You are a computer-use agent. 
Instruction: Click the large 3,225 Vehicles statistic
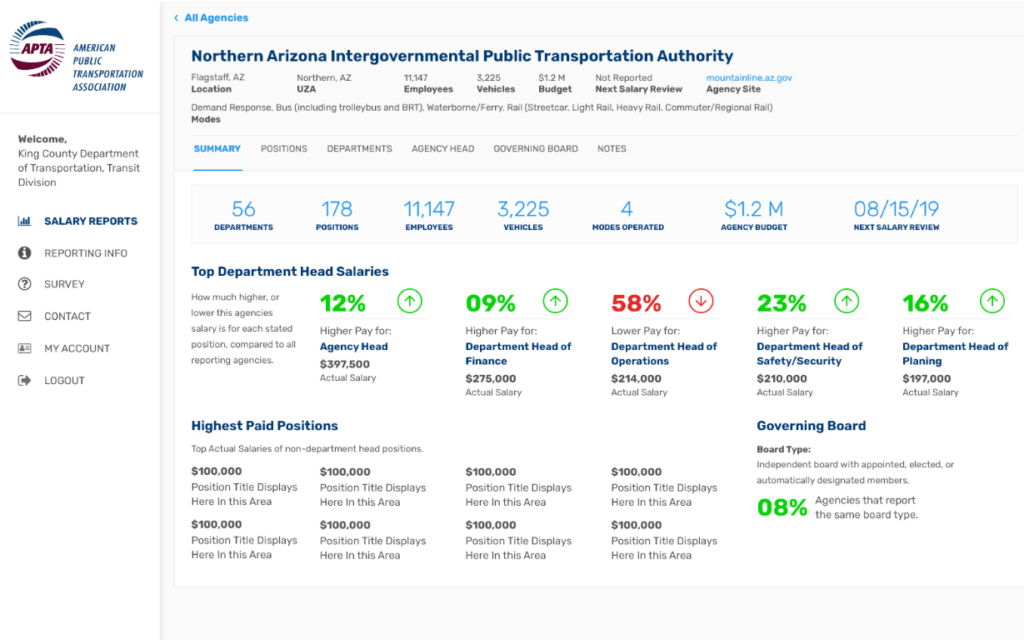tap(523, 215)
